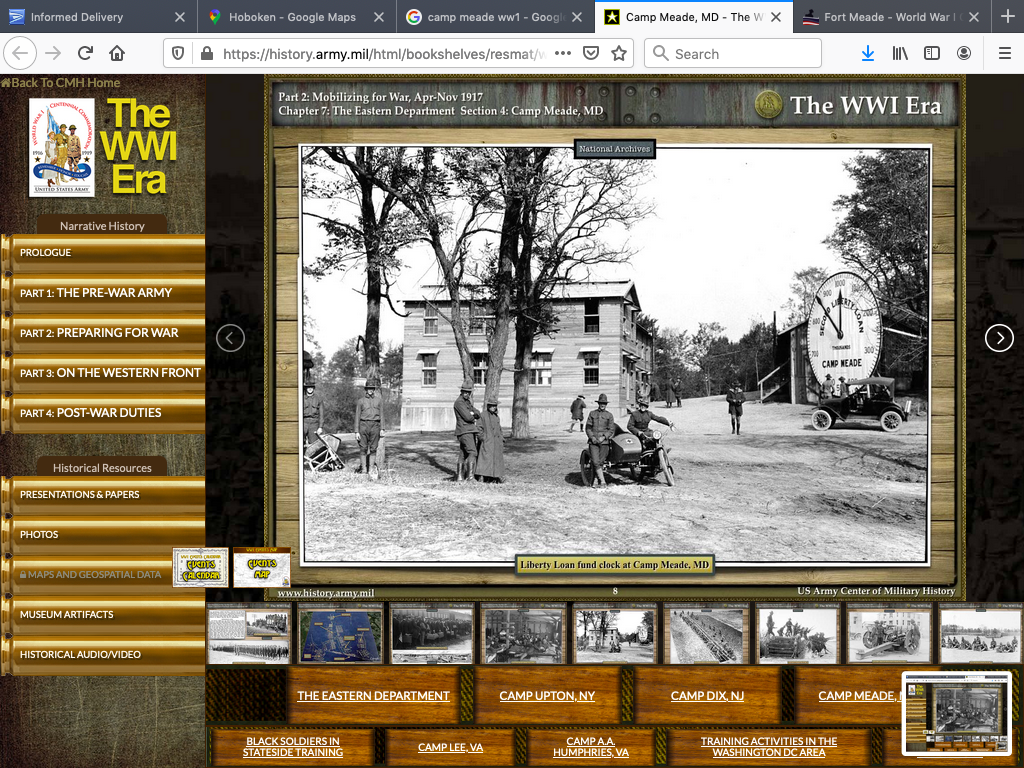Select the blue map slide thumbnail
This screenshot has width=1024, height=768.
[340, 634]
